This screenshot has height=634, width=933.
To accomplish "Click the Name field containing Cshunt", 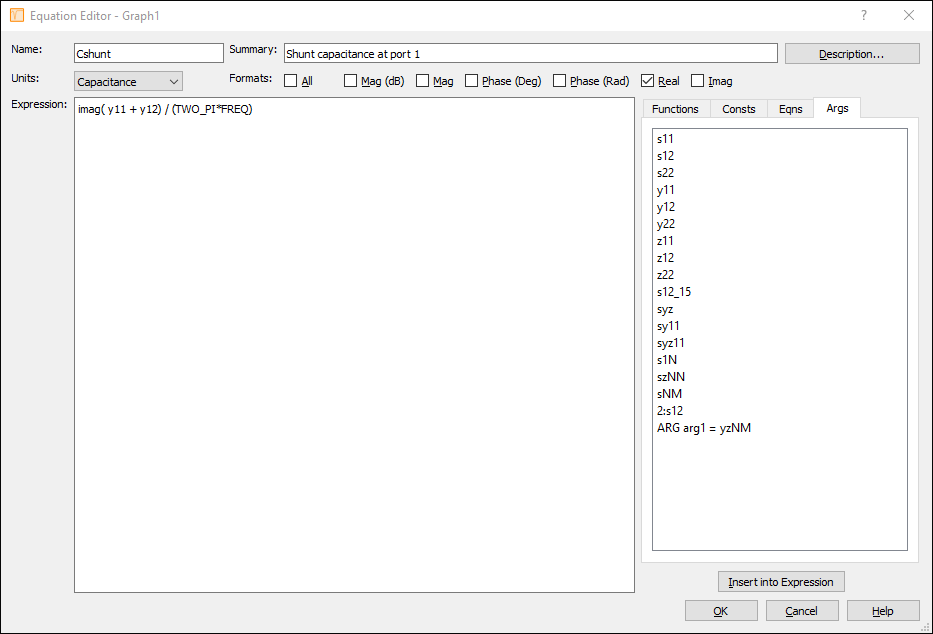I will tap(149, 54).
